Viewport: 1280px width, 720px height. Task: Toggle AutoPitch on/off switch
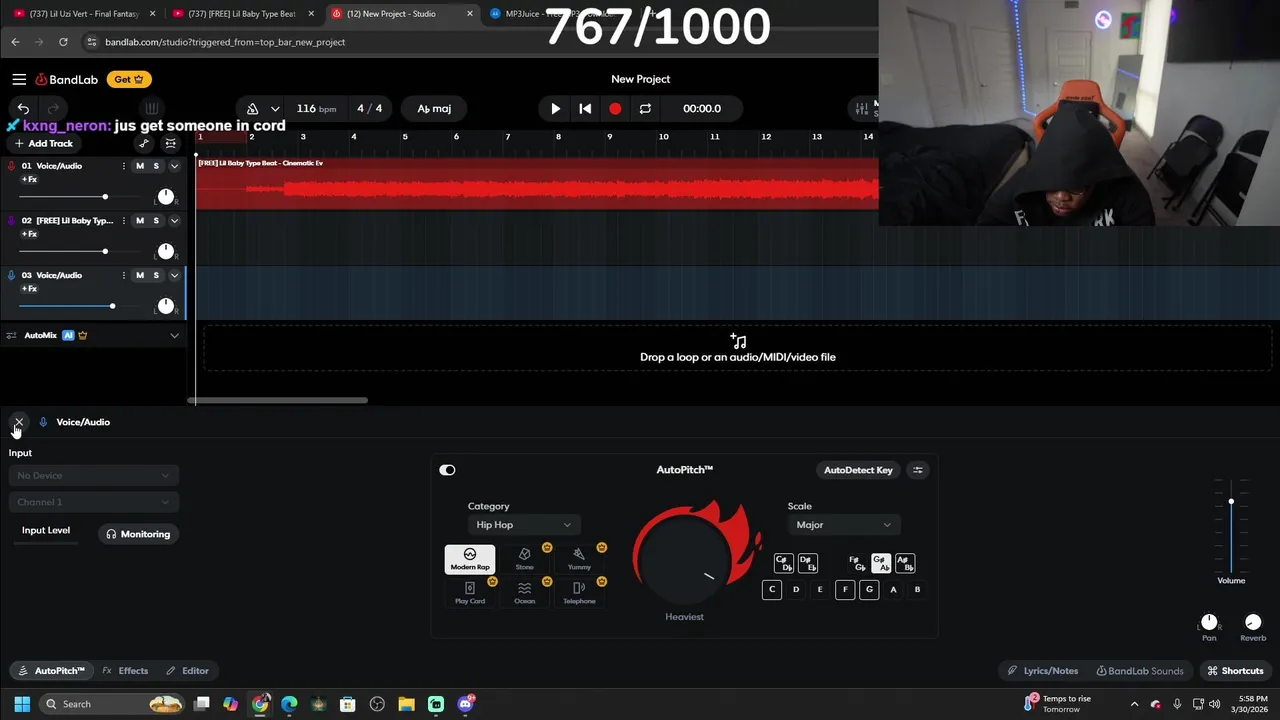pos(447,470)
